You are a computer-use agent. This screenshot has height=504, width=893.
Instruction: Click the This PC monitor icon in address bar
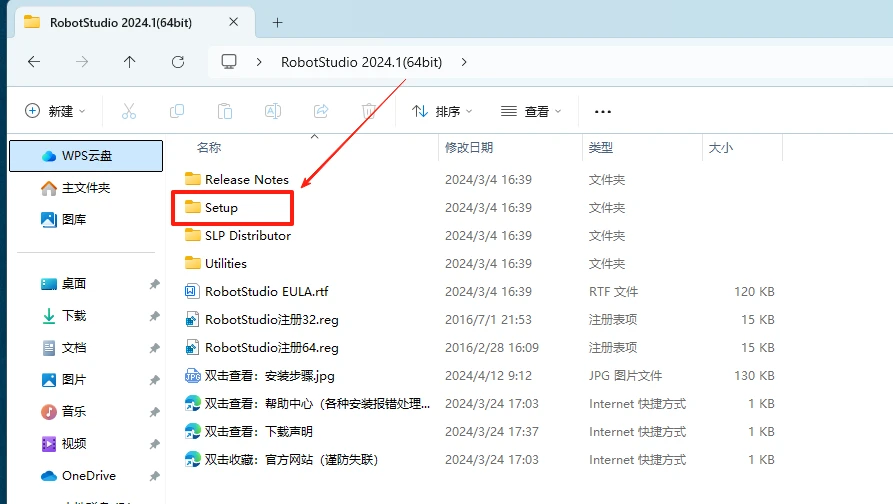(229, 62)
